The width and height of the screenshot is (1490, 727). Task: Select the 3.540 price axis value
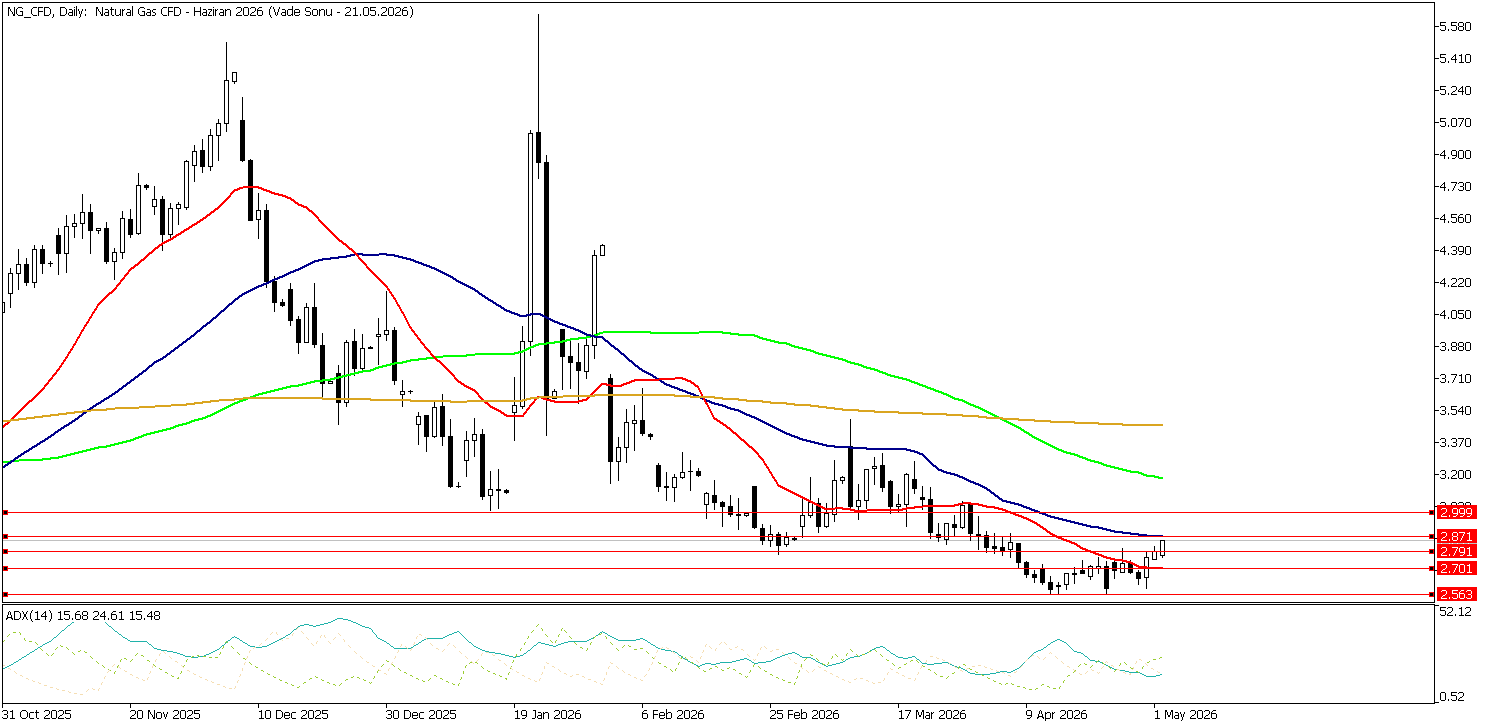1456,410
